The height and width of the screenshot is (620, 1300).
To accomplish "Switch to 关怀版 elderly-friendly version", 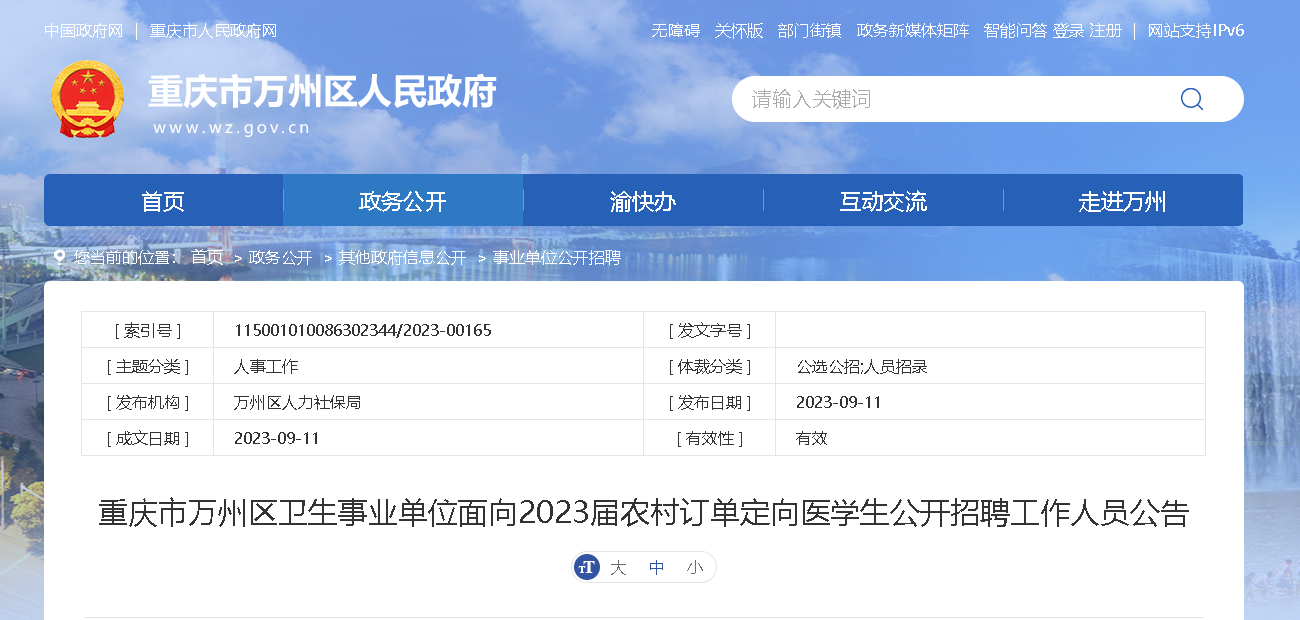I will [738, 31].
